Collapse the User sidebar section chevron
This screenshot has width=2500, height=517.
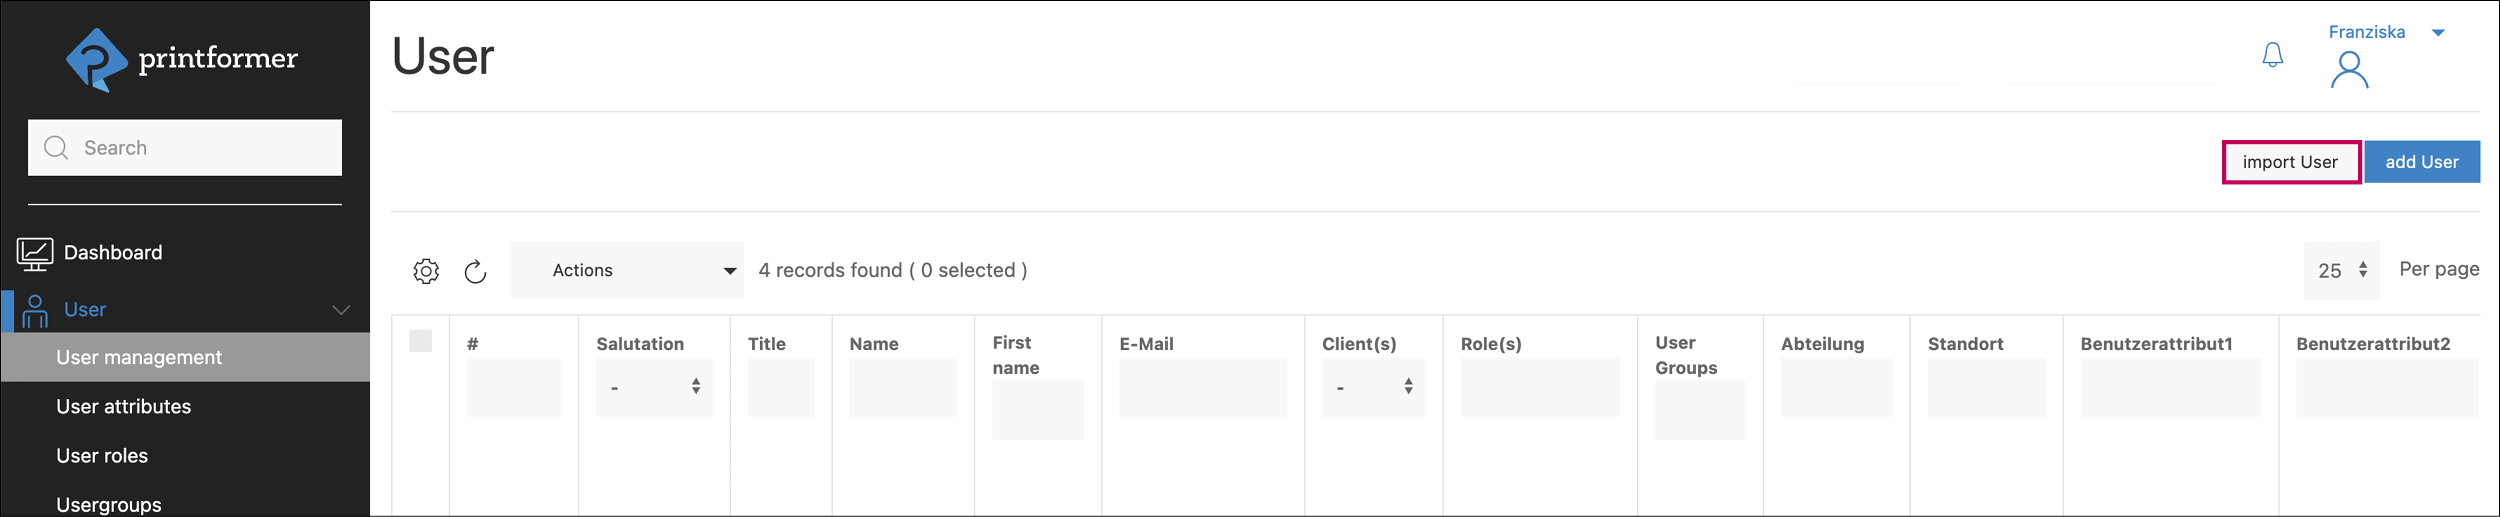(x=341, y=310)
